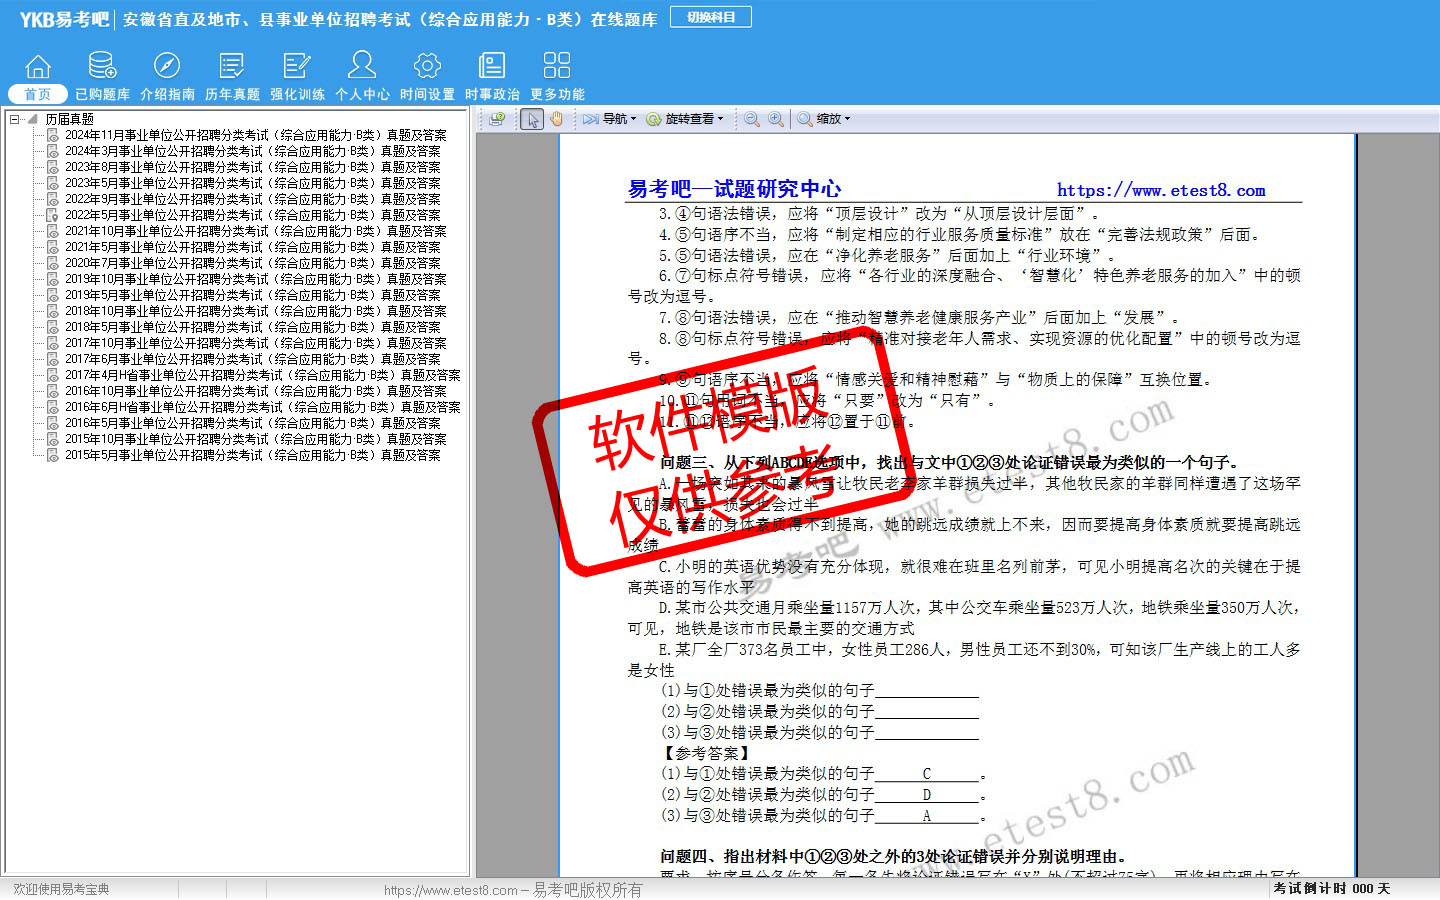Open the 缩放 zoom dropdown
Viewport: 1440px width, 900px height.
coord(825,119)
